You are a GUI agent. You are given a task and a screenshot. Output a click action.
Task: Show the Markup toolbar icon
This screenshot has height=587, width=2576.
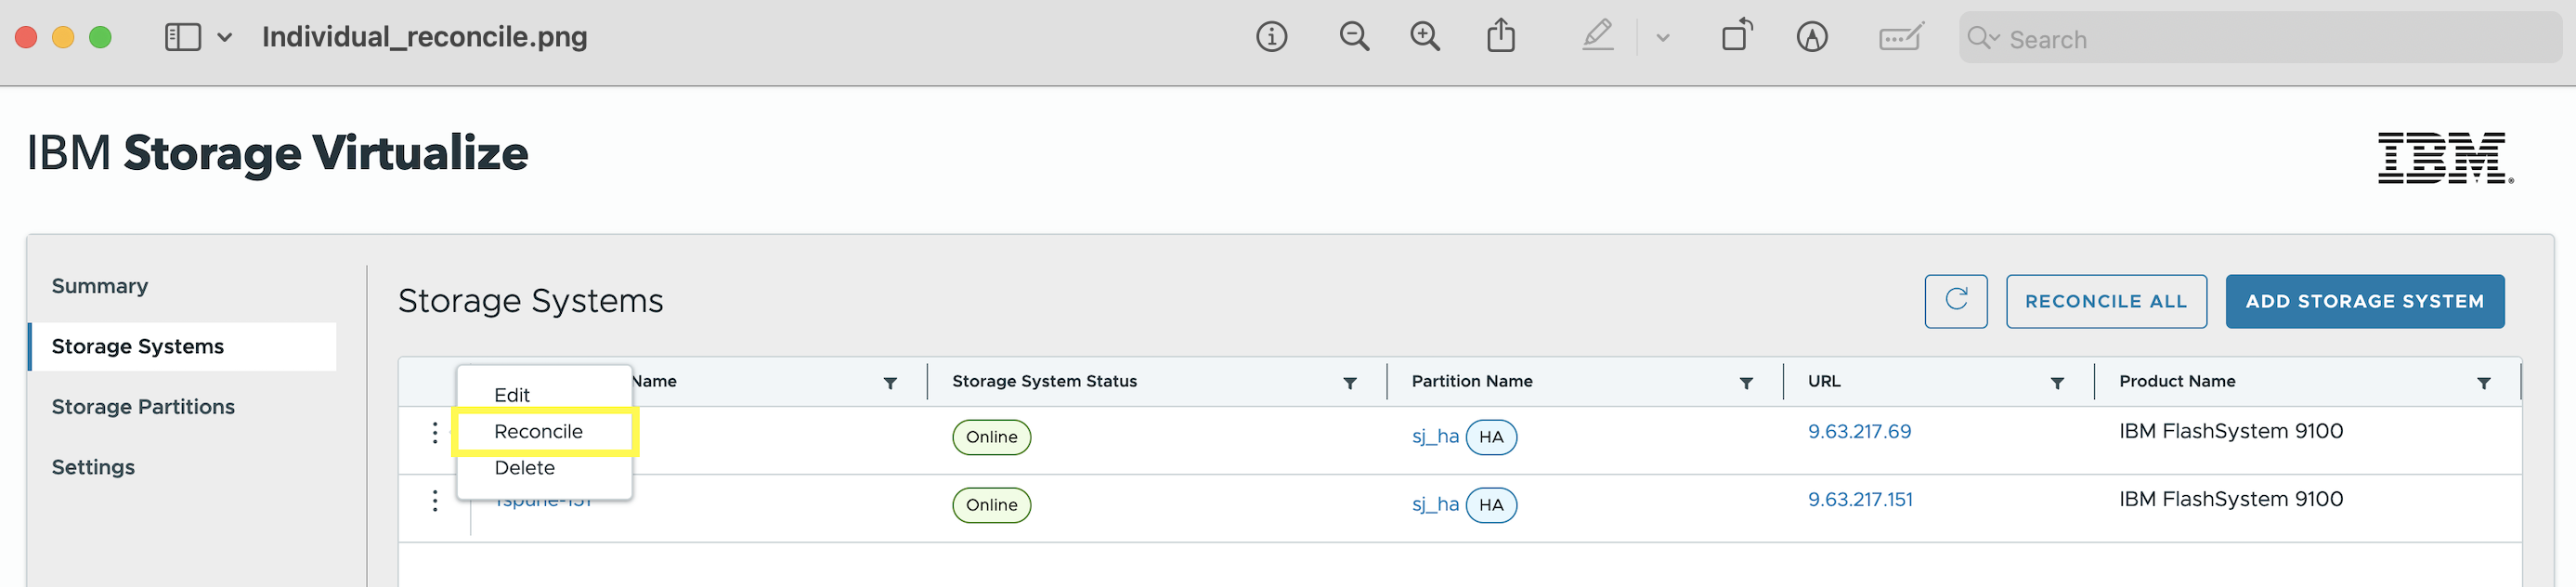click(1811, 38)
